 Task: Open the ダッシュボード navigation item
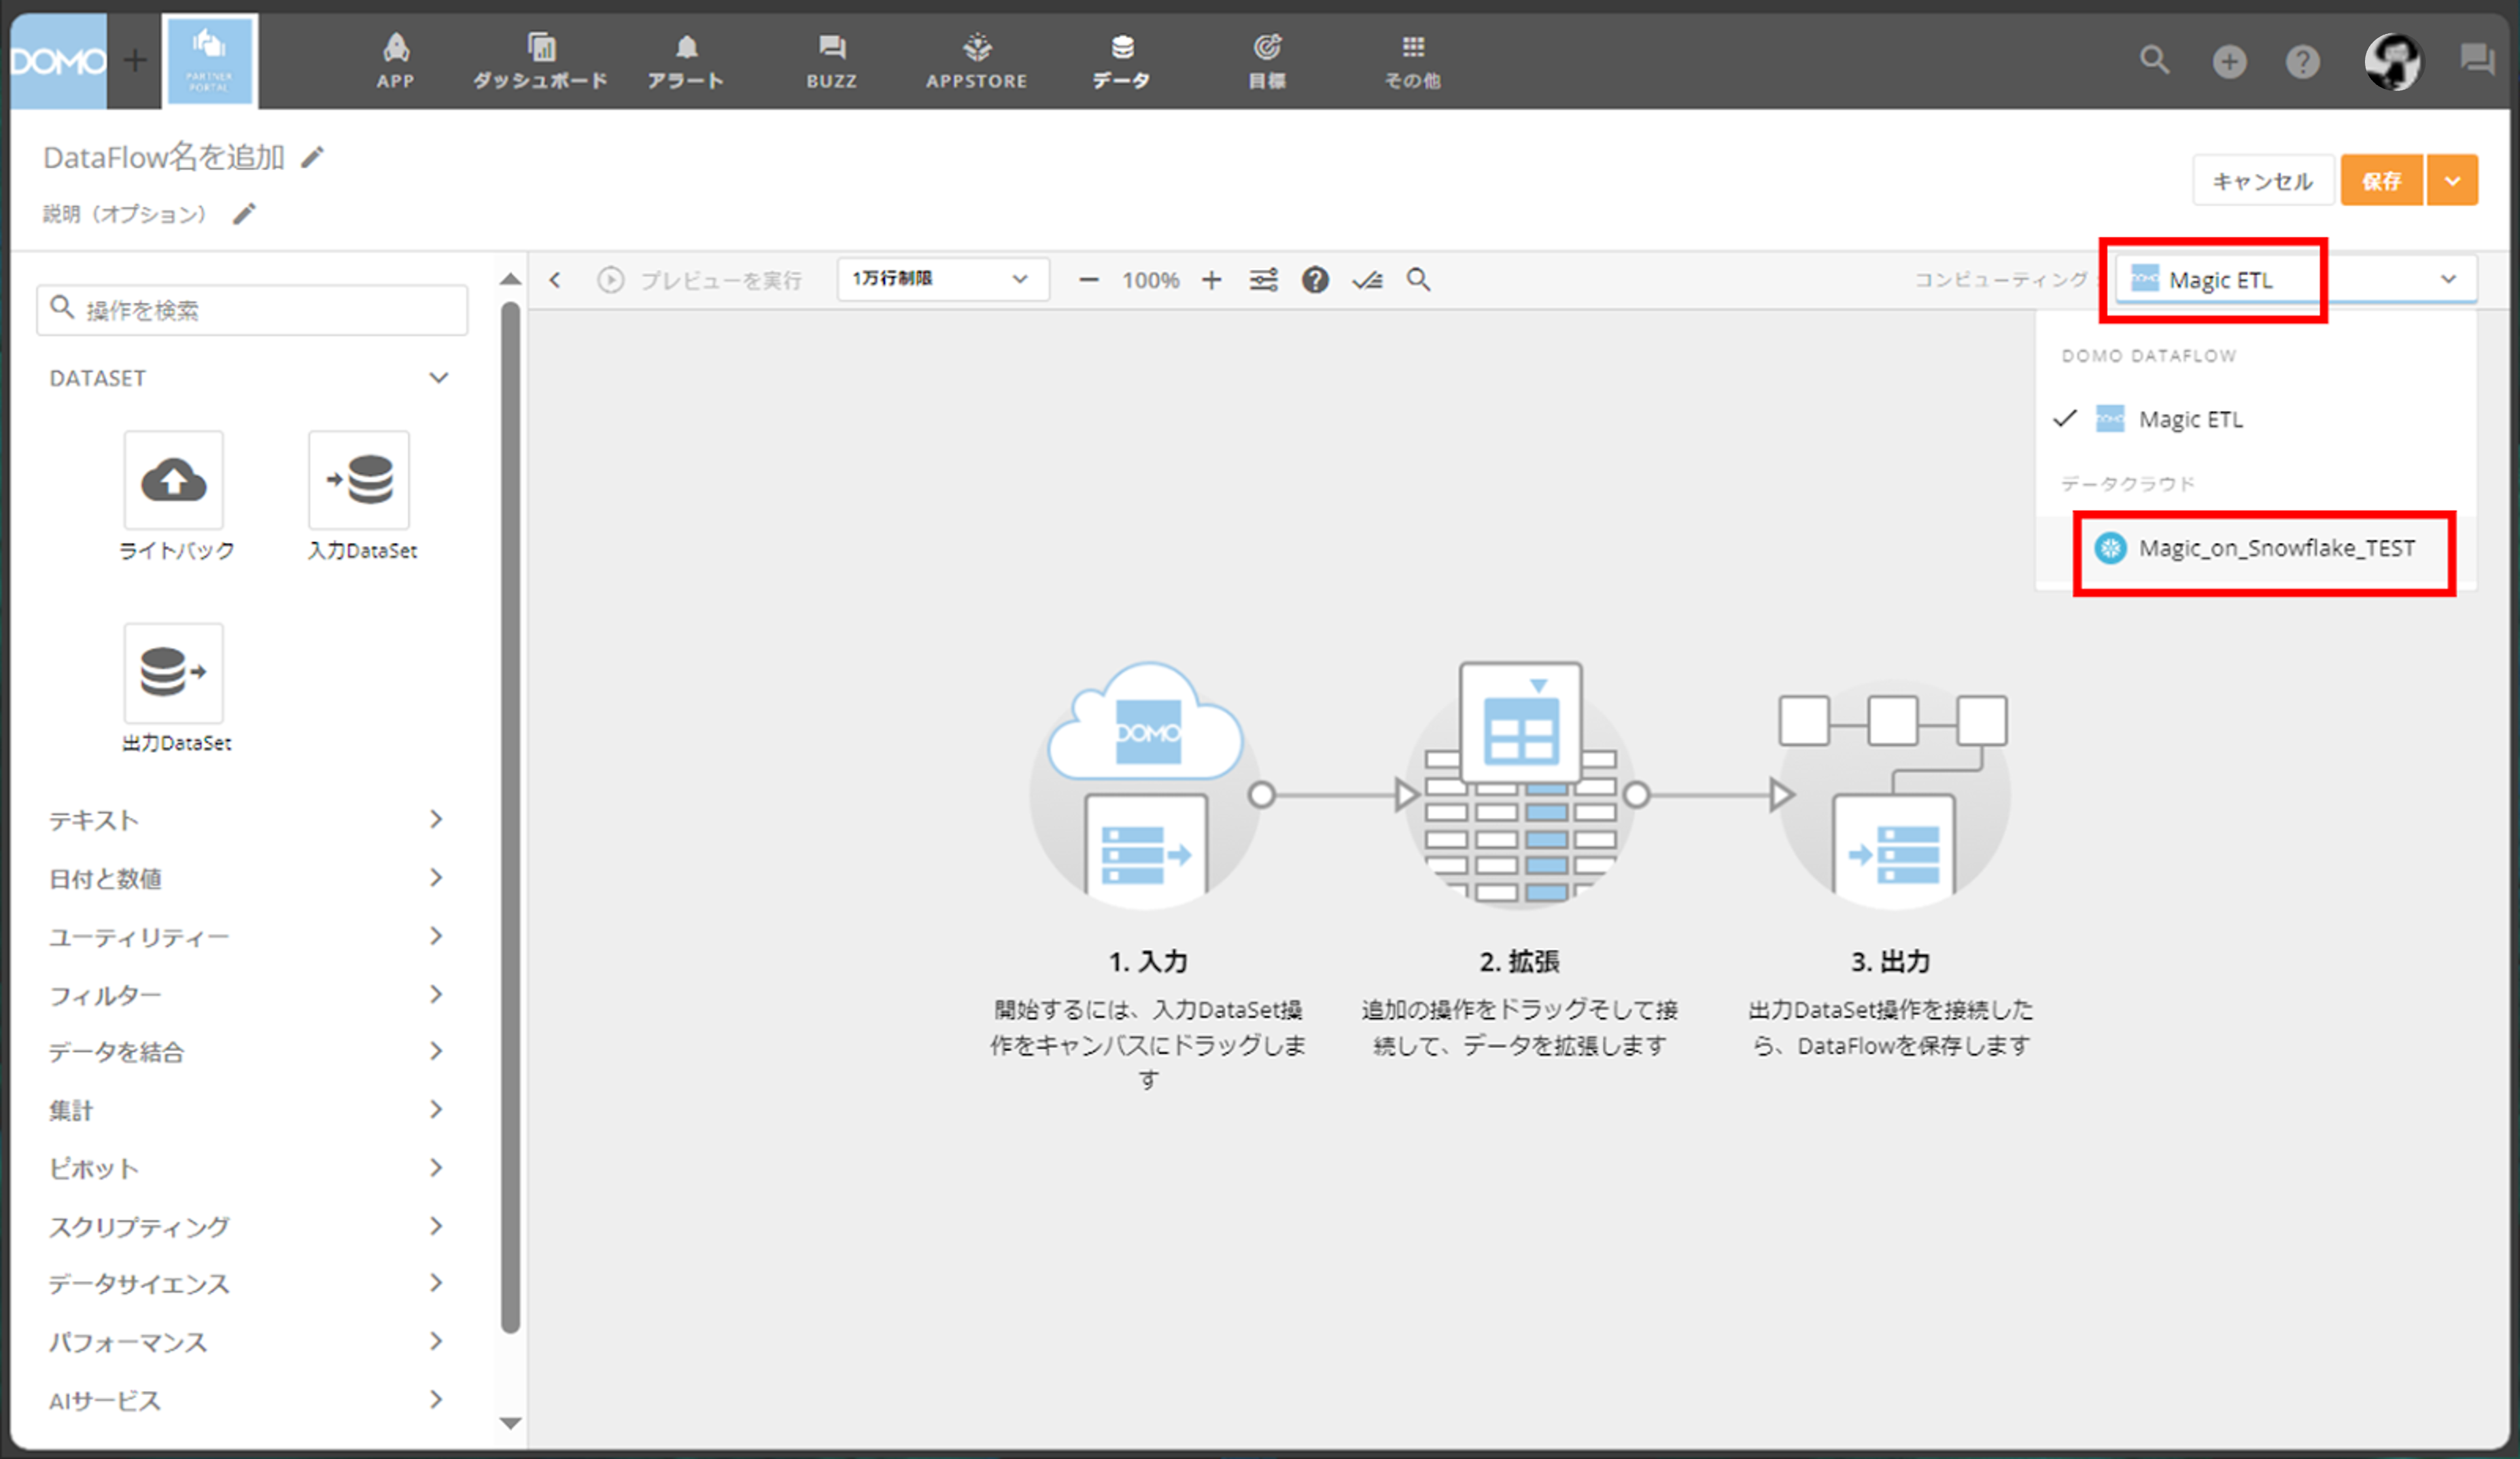(x=540, y=61)
